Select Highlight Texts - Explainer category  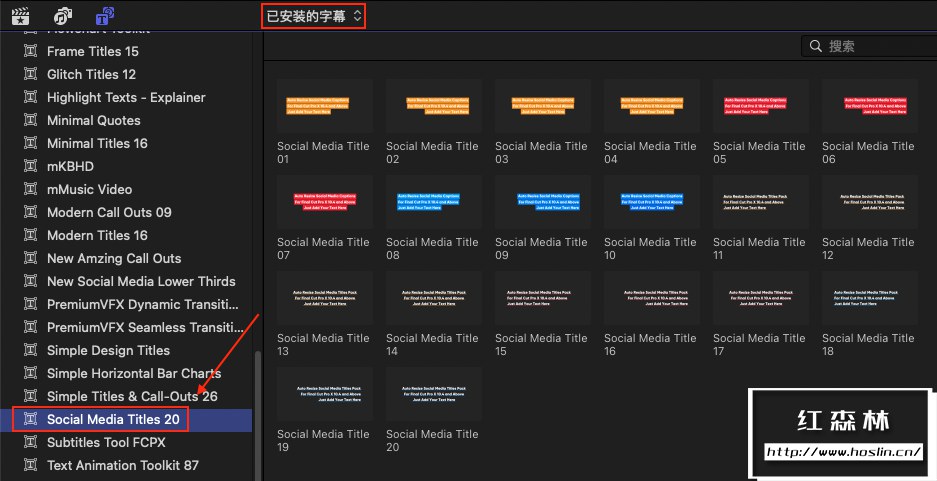126,97
